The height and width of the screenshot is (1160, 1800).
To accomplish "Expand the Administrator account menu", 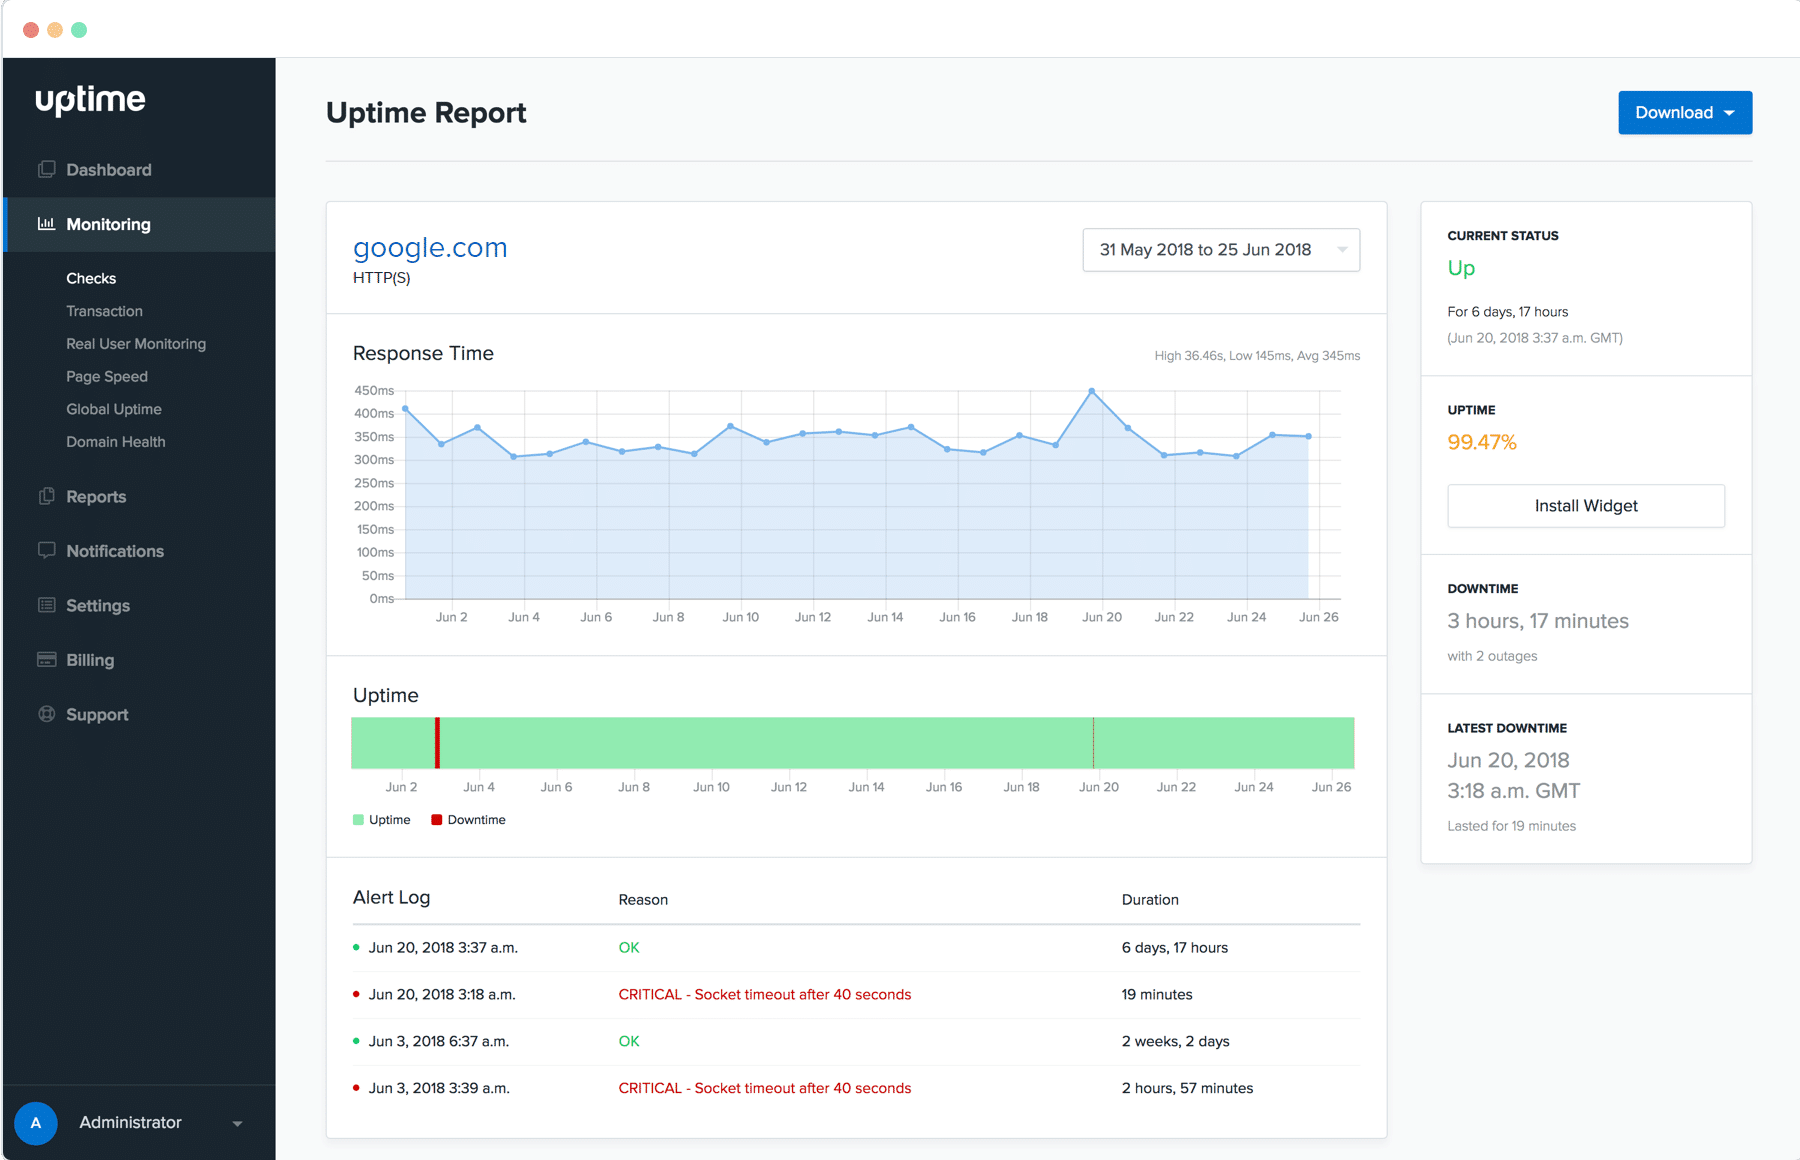I will [236, 1122].
